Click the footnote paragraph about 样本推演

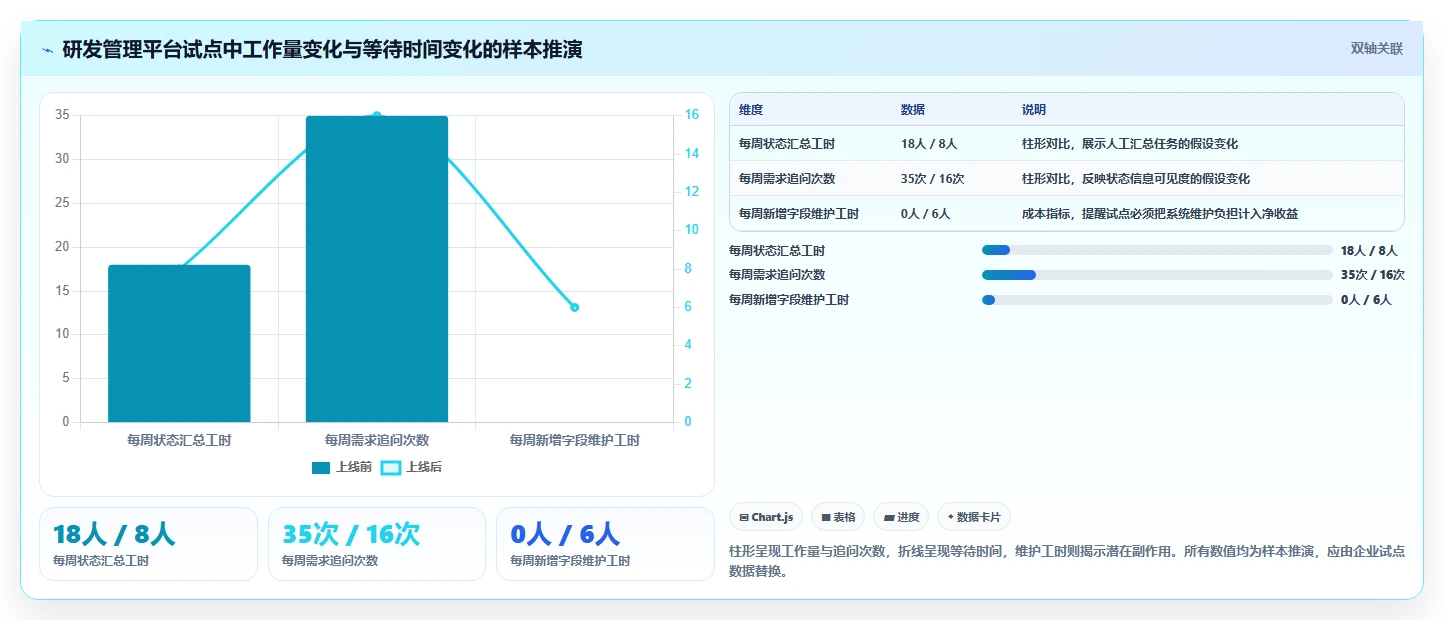(x=1068, y=561)
